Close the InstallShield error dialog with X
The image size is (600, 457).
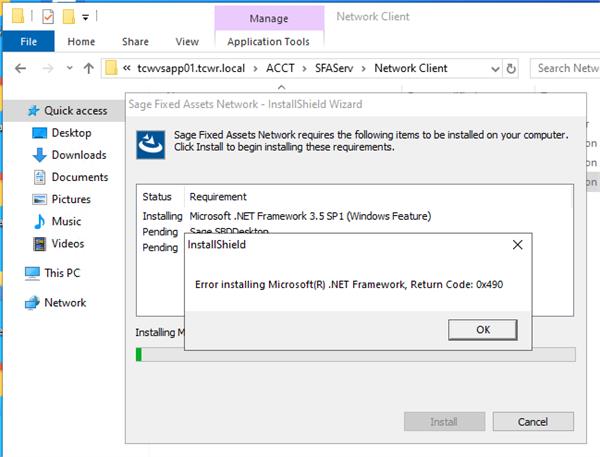[517, 245]
